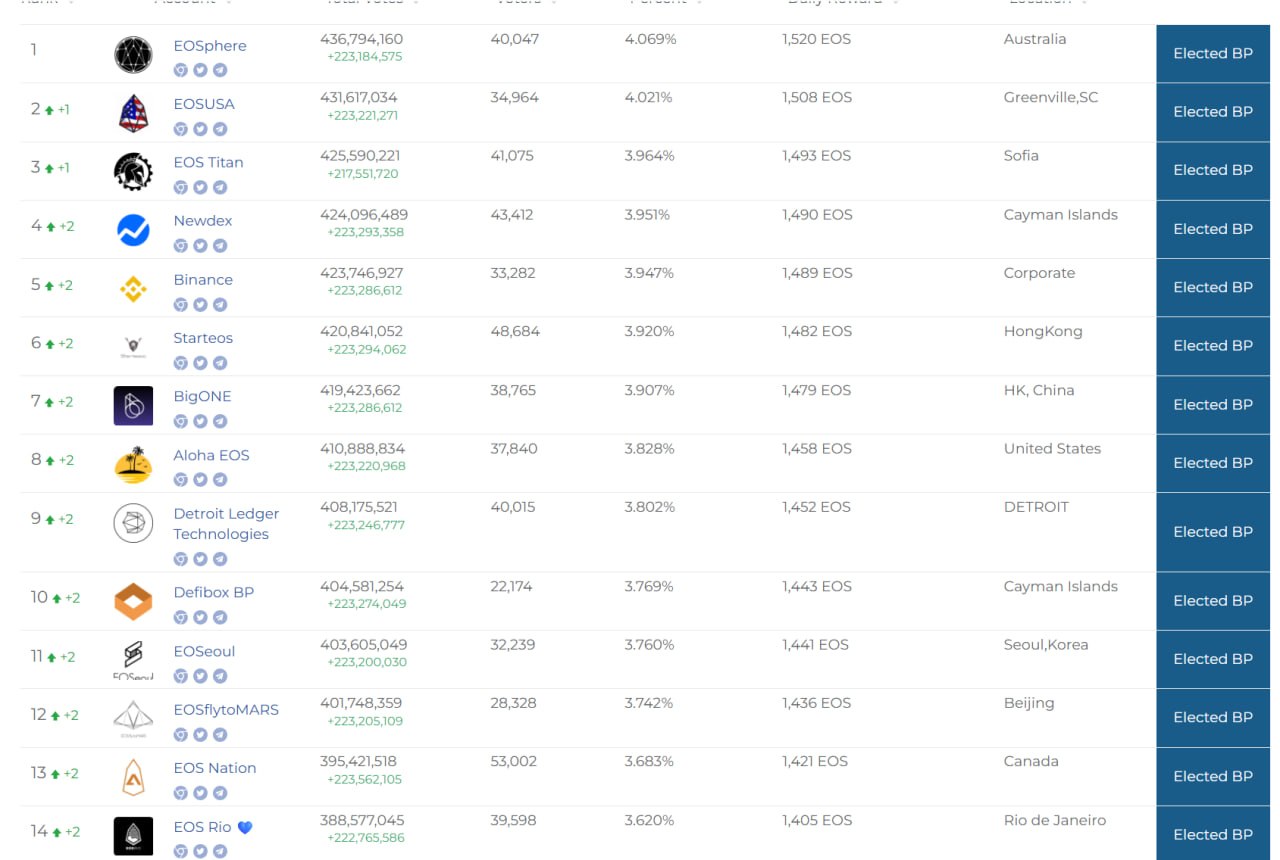
Task: Click the Defibox BP orange logo
Action: [133, 601]
